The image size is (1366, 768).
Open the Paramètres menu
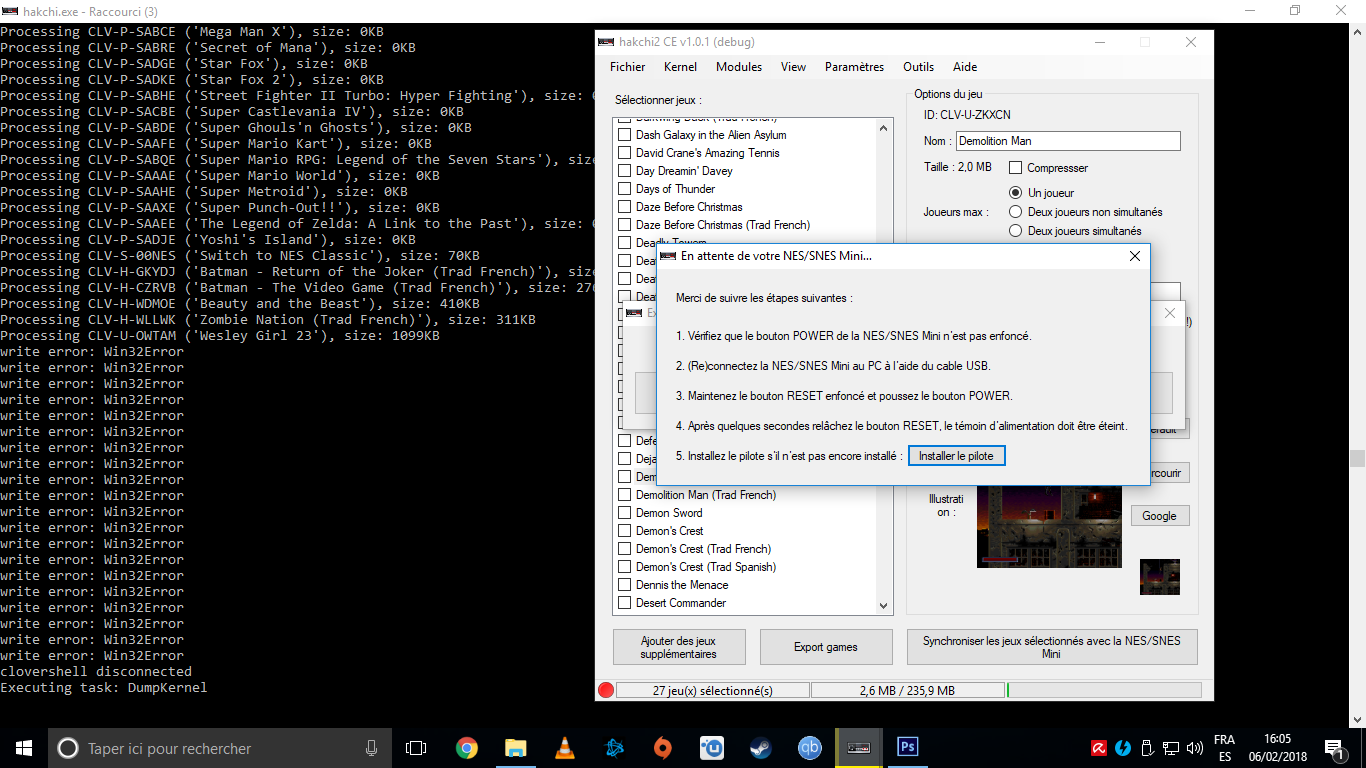click(854, 67)
